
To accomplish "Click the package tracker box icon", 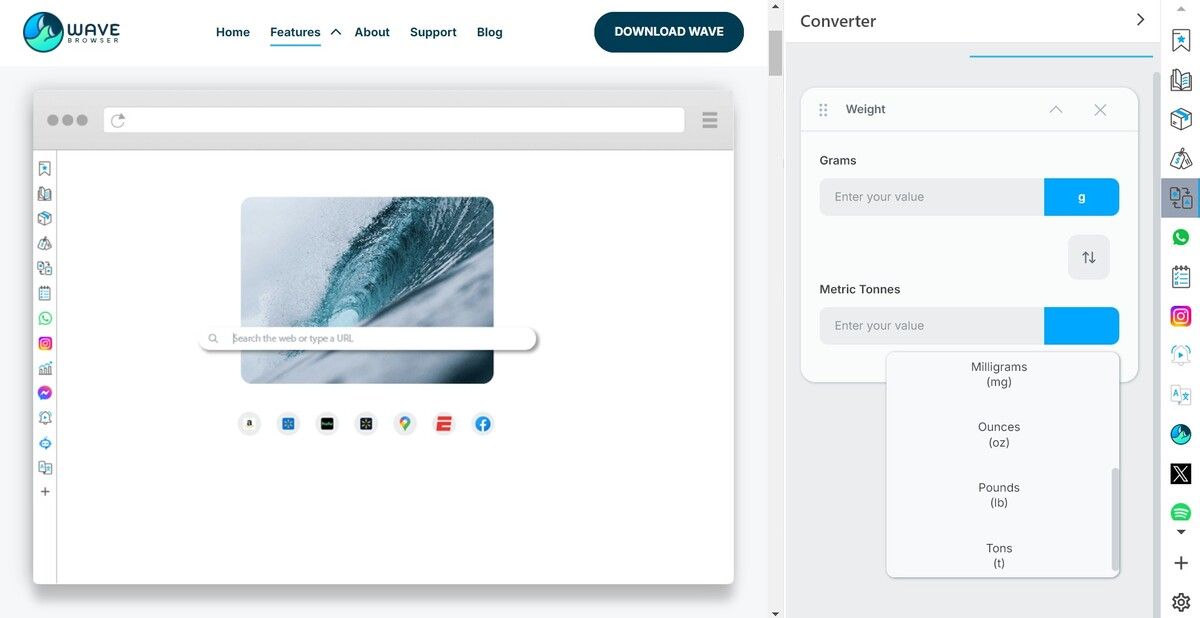I will click(1181, 119).
